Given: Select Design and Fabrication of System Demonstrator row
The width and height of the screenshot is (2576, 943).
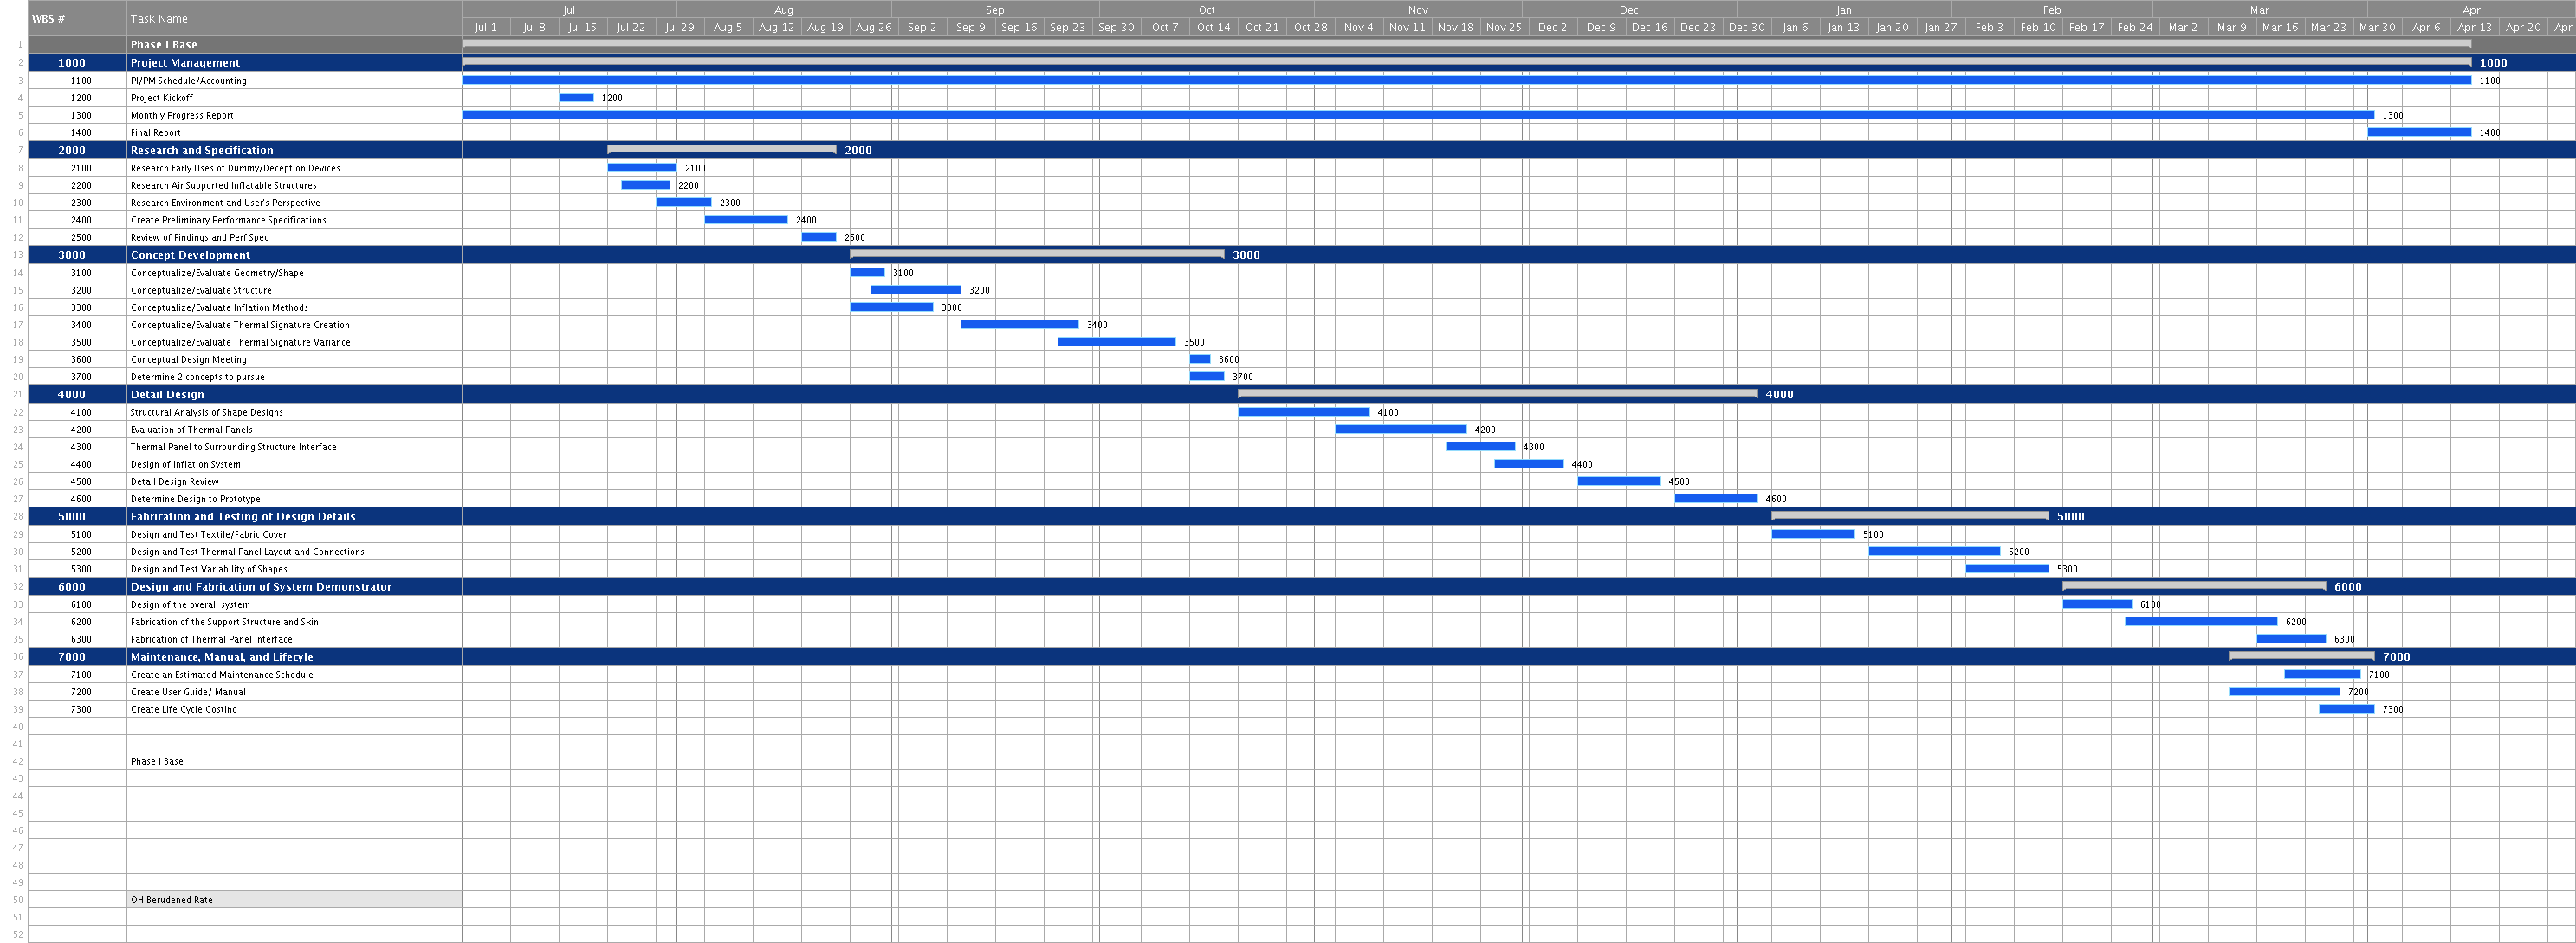Looking at the screenshot, I should click(261, 587).
